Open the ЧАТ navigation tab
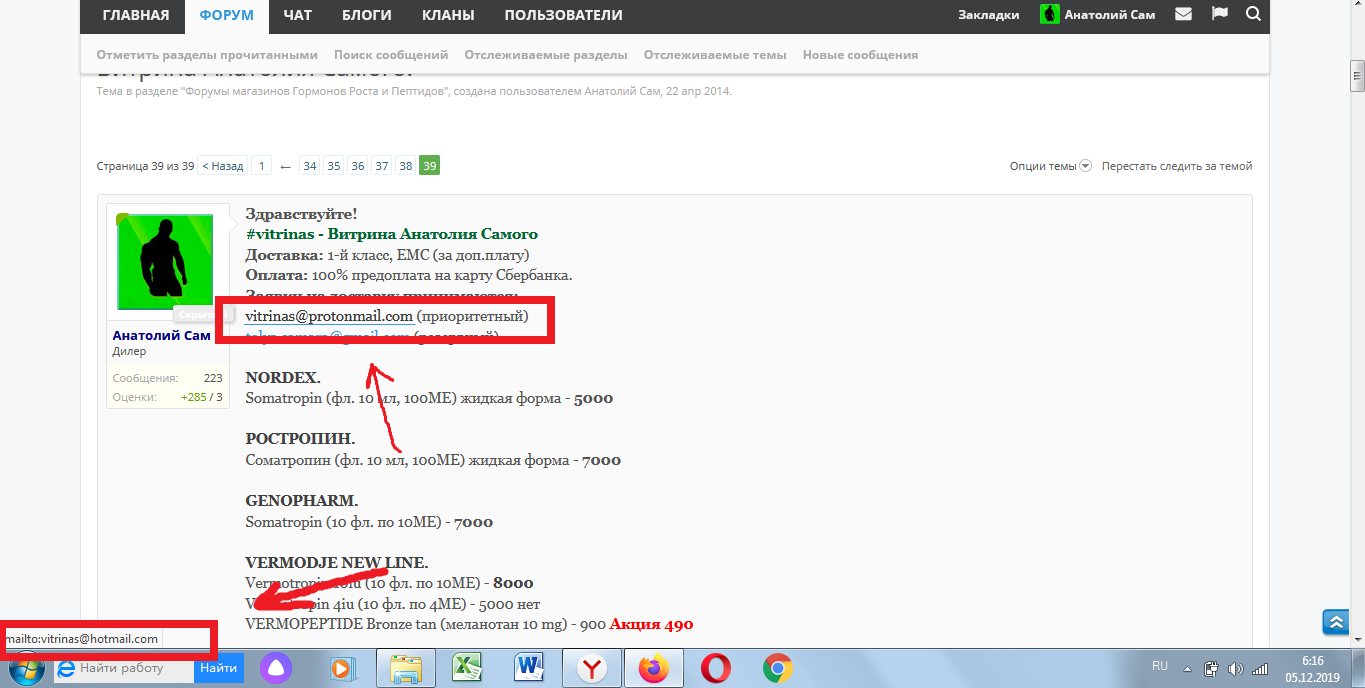 (x=297, y=15)
